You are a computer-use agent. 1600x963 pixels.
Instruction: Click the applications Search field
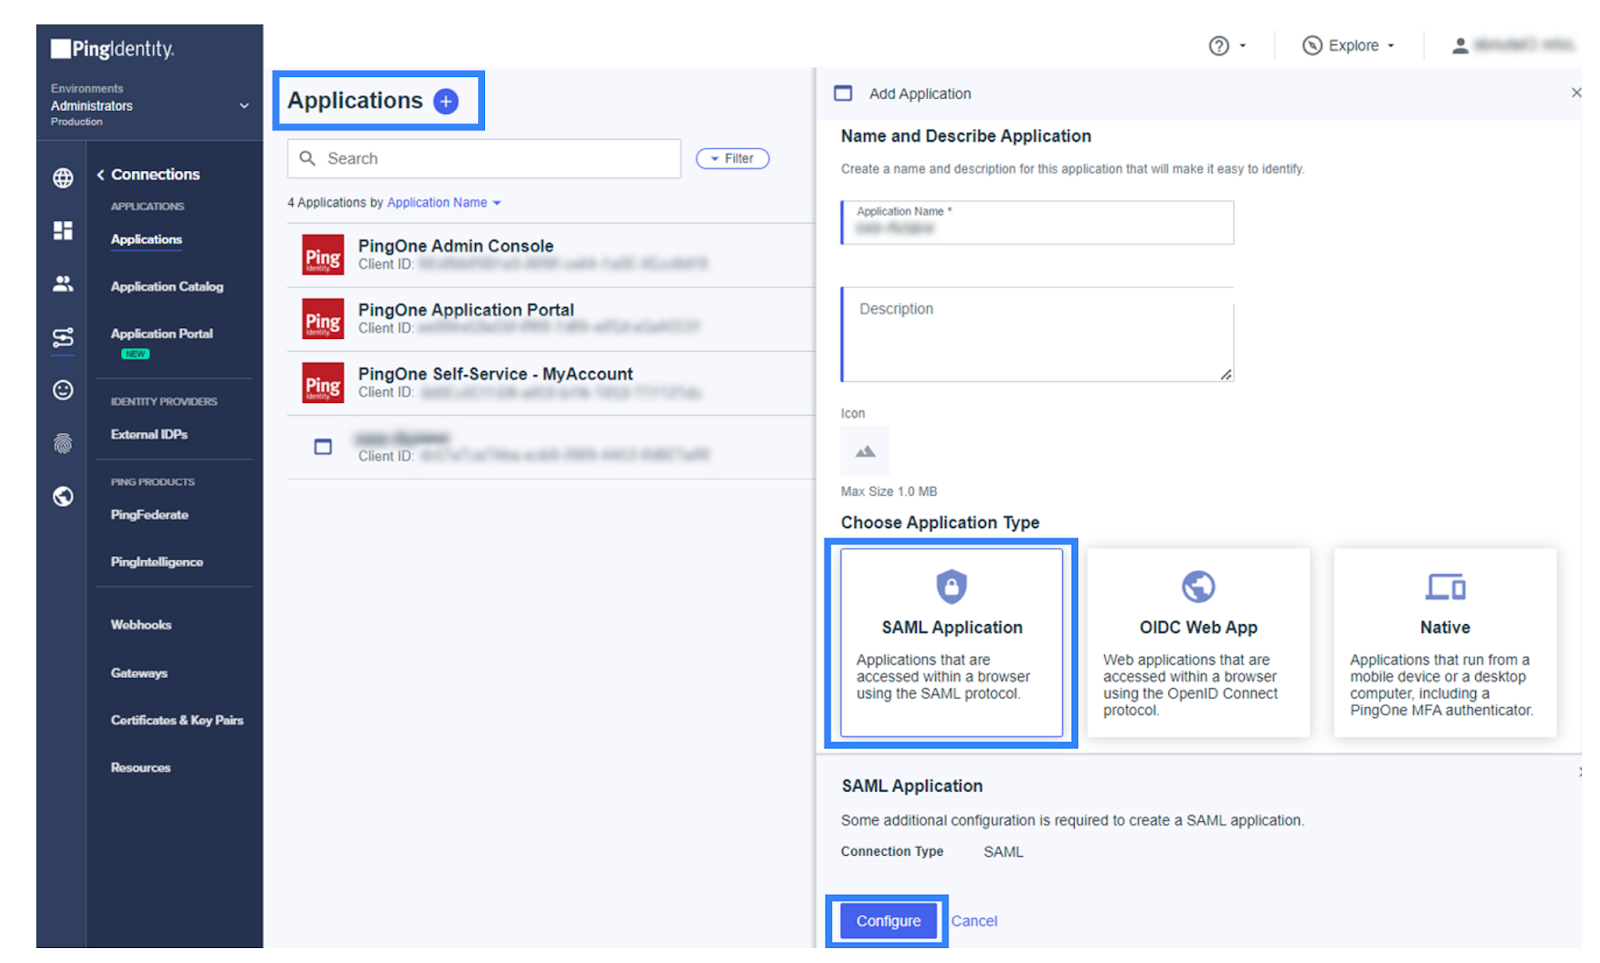(x=484, y=158)
